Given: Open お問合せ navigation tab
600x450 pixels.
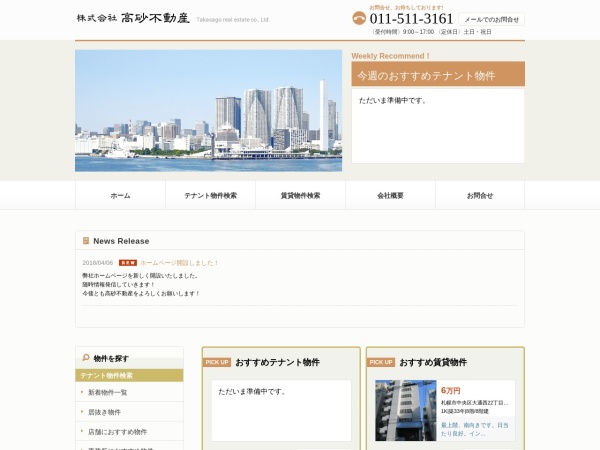Looking at the screenshot, I should pos(480,196).
